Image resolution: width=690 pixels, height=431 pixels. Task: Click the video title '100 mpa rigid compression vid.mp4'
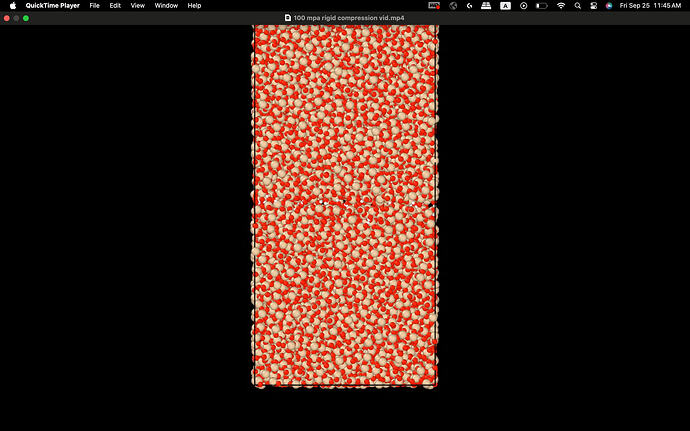coord(349,18)
